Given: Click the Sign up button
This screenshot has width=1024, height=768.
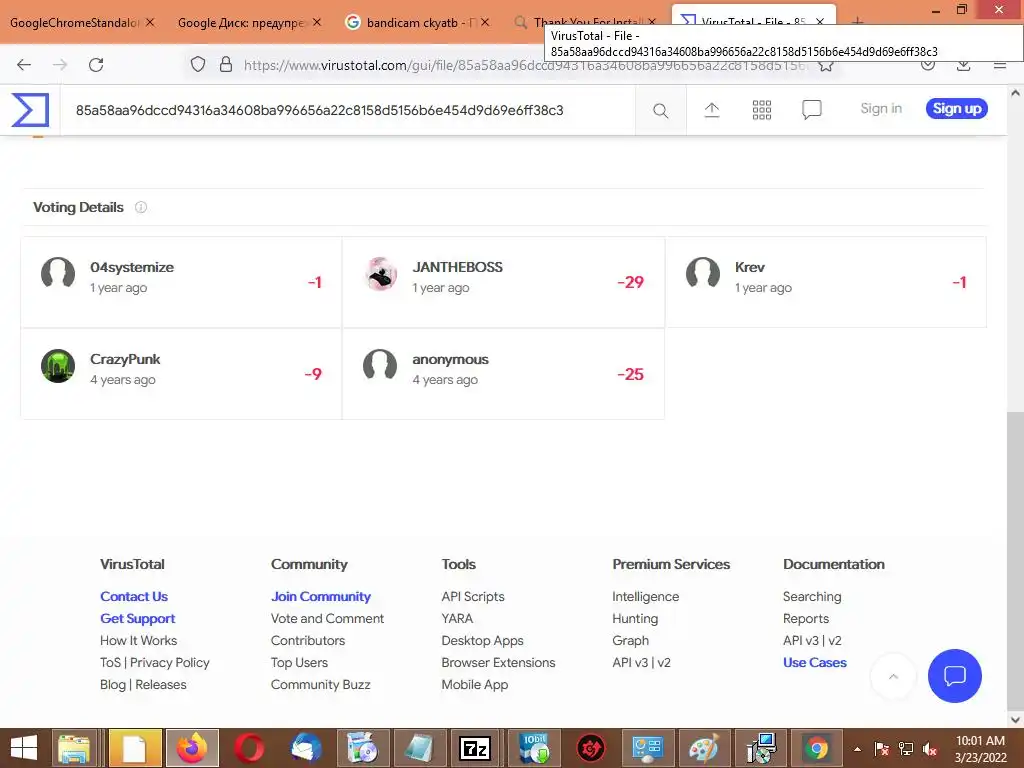Looking at the screenshot, I should [x=956, y=108].
